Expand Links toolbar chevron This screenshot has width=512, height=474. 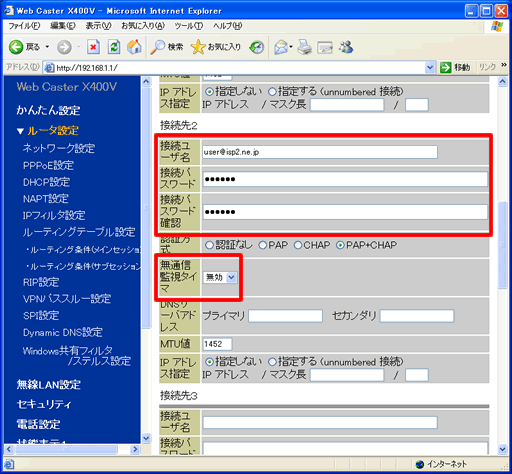point(503,64)
